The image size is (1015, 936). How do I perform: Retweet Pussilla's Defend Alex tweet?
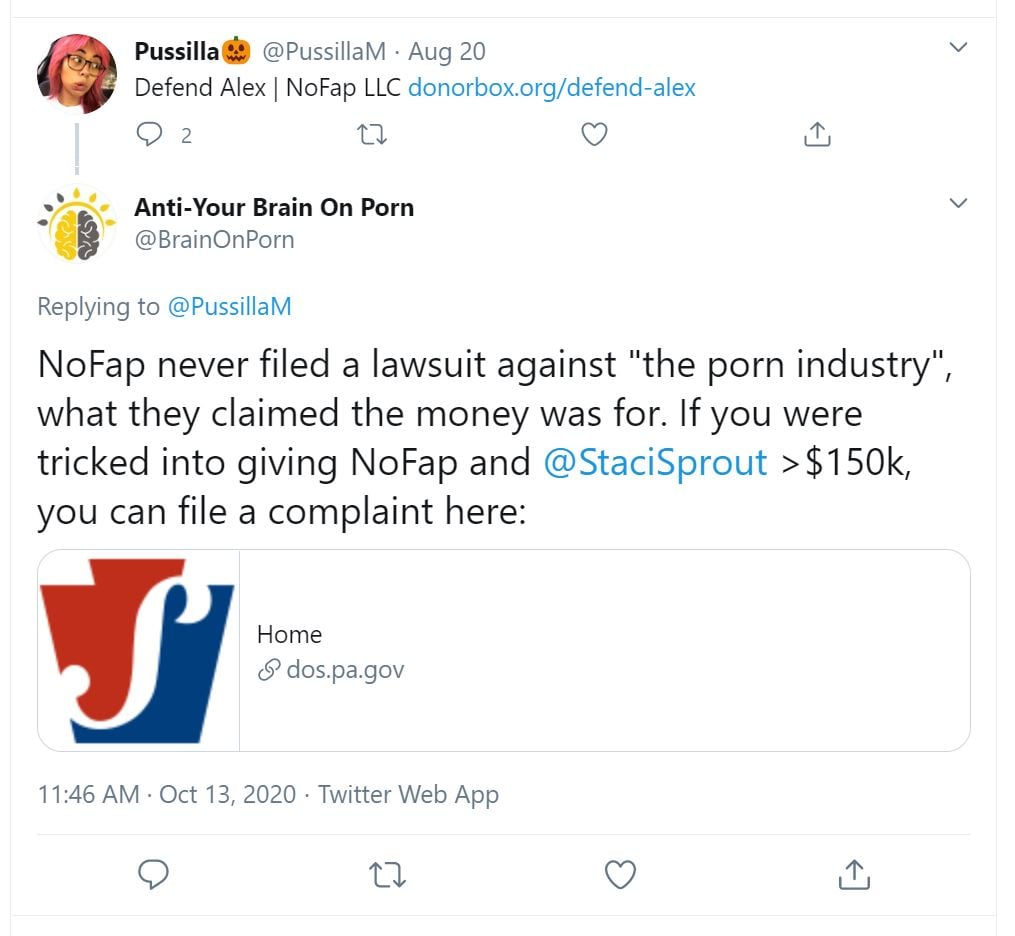click(x=372, y=135)
